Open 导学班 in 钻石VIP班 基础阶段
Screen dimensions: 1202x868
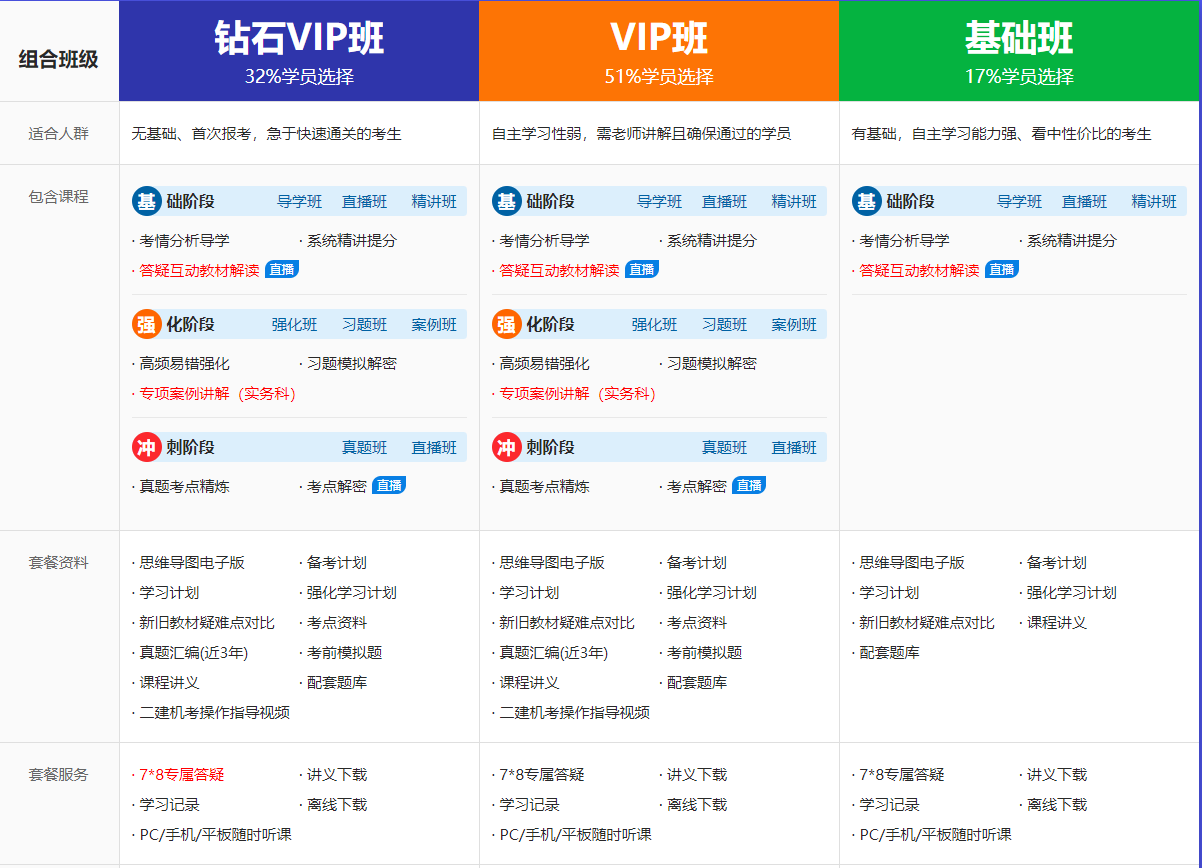click(299, 202)
